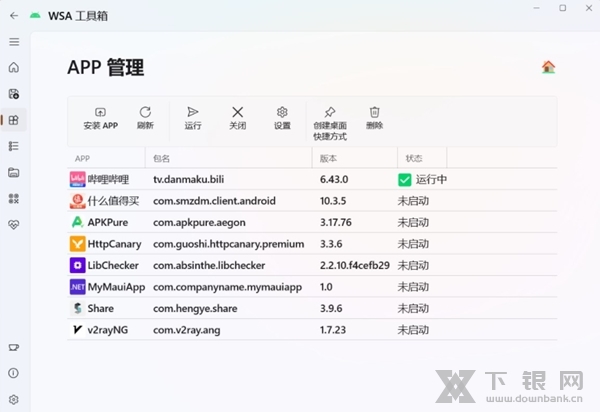This screenshot has width=600, height=412.
Task: Open the file manager sidebar icon
Action: [x=14, y=173]
